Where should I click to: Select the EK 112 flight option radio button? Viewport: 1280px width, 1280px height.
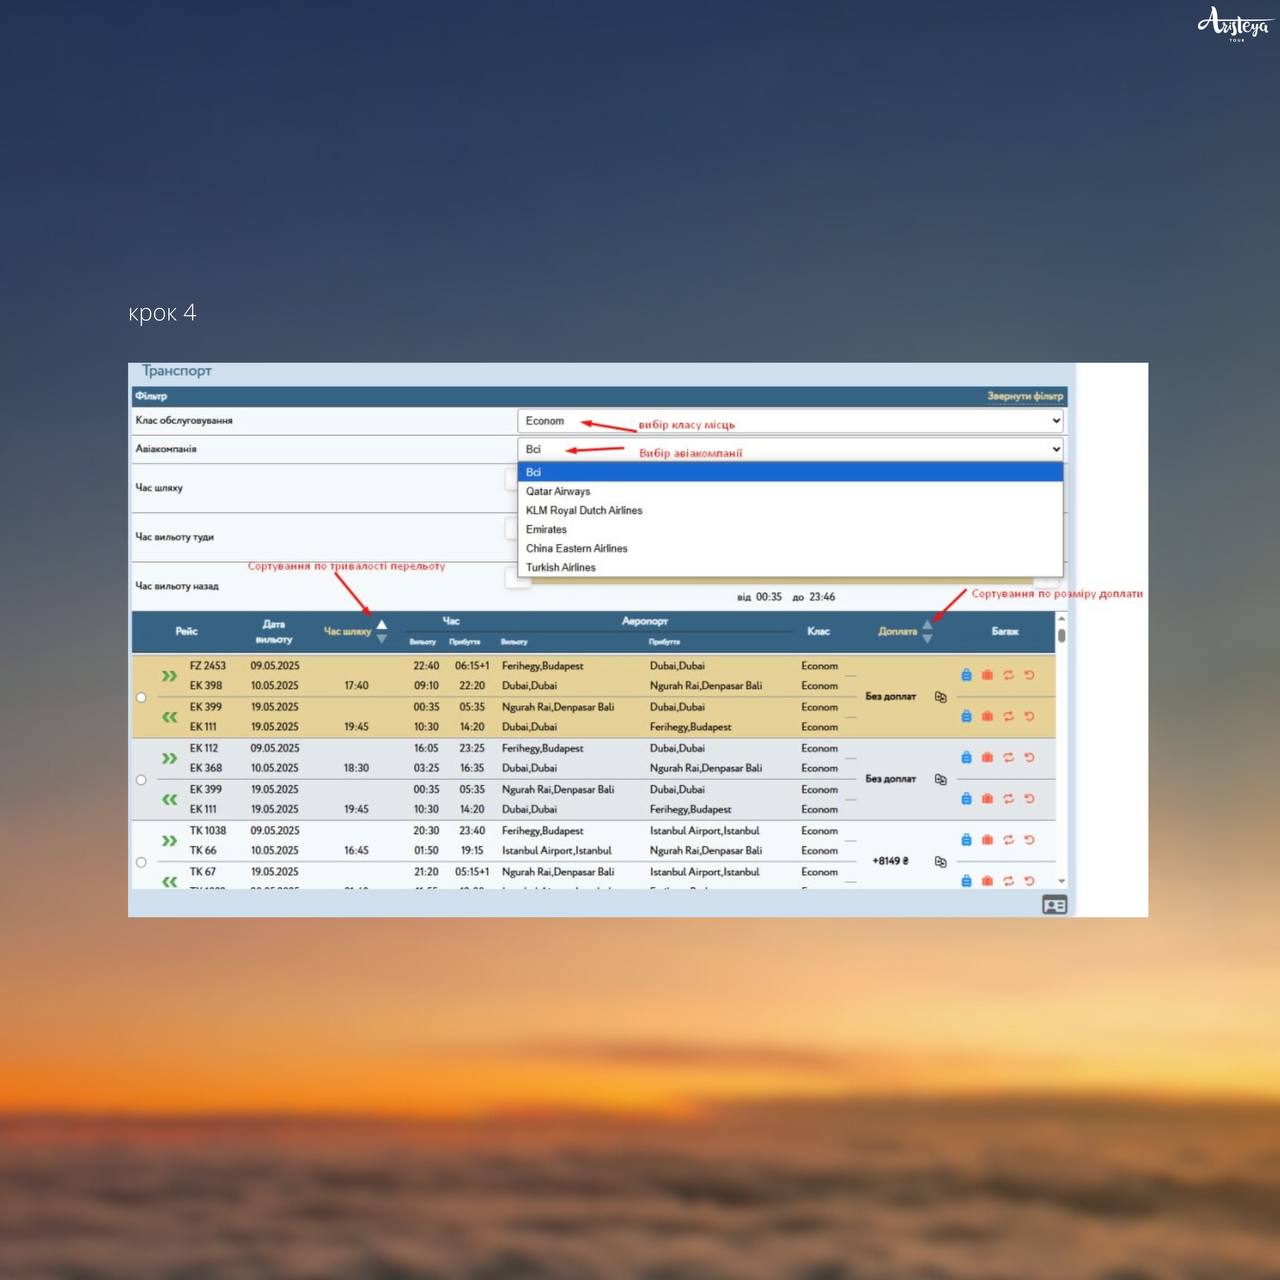141,780
